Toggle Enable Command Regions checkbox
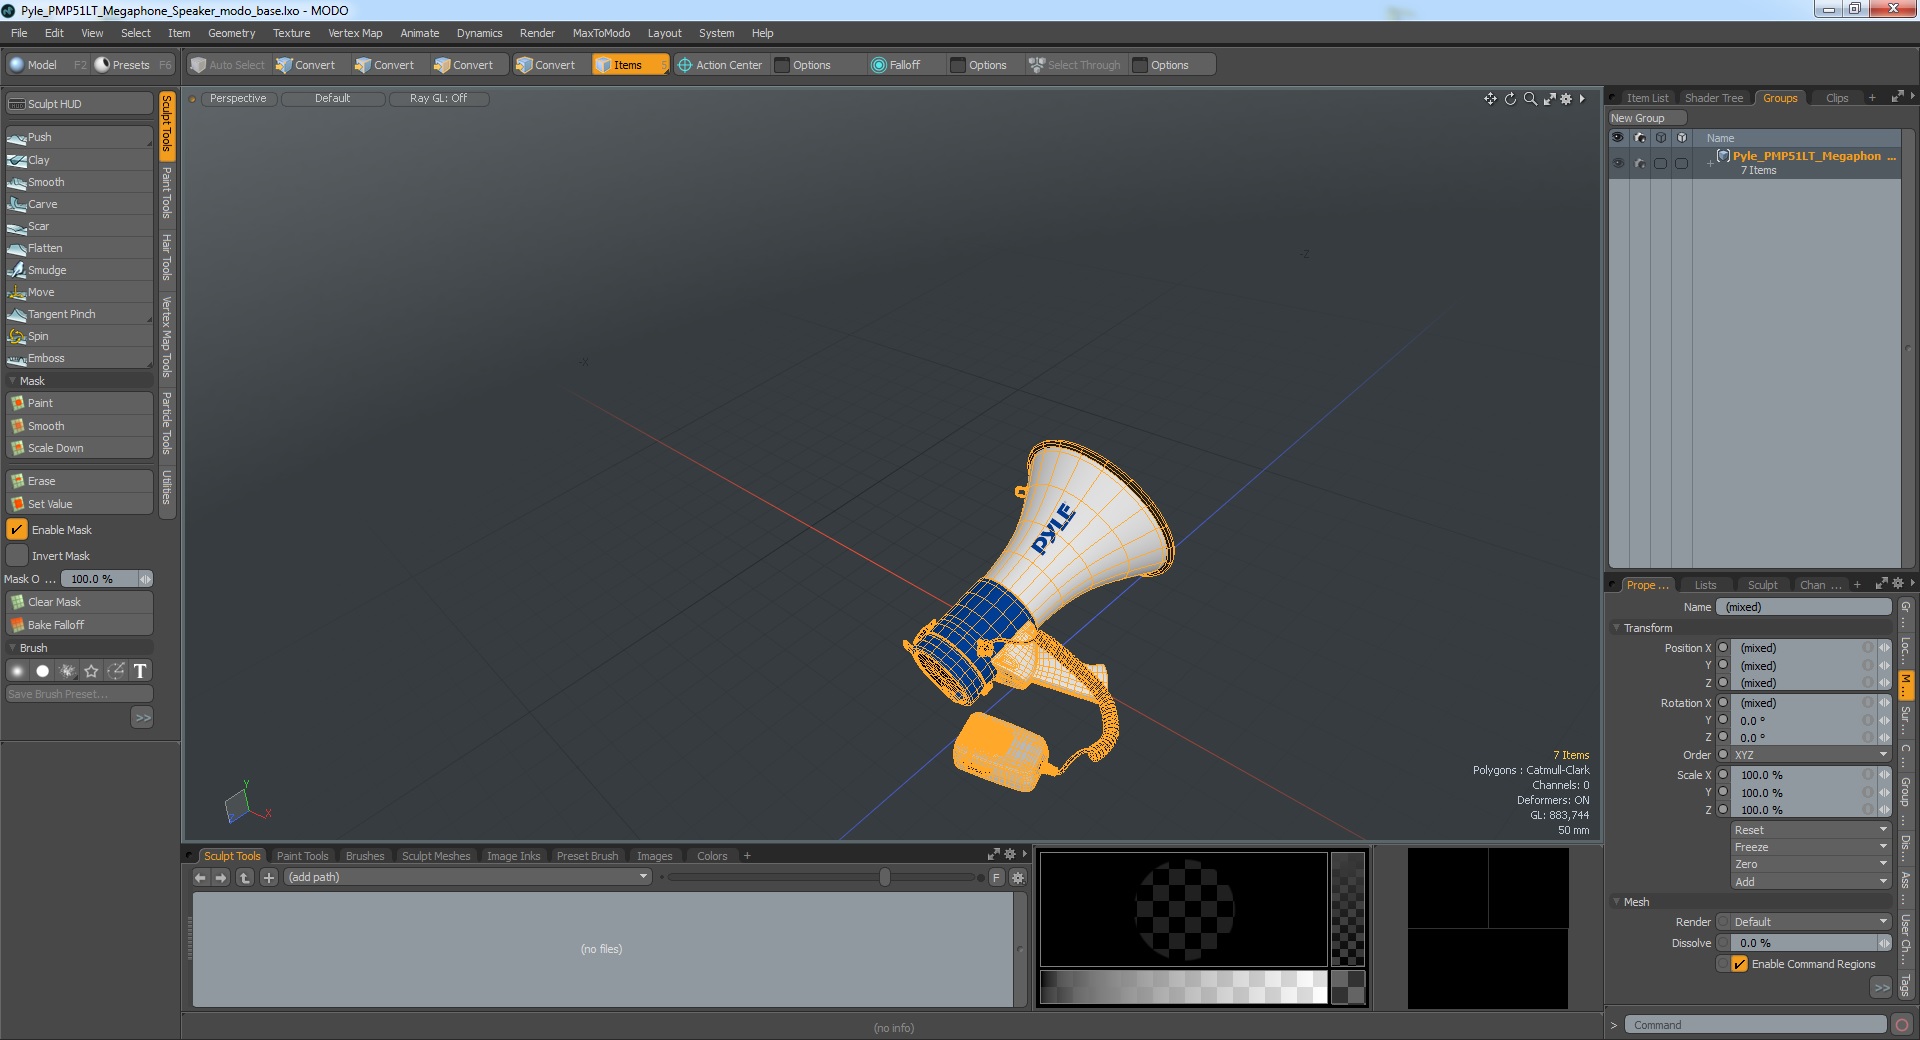Viewport: 1920px width, 1040px height. 1740,964
